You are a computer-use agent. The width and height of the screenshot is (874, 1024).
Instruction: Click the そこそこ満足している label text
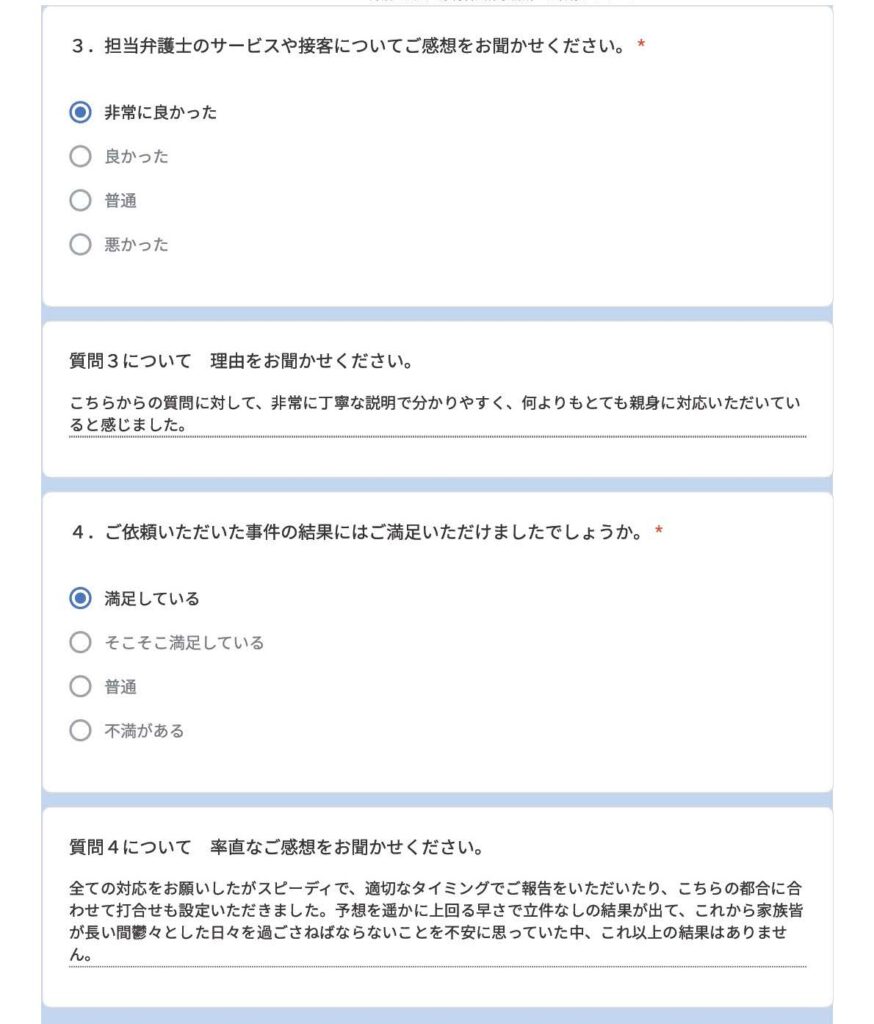(184, 643)
